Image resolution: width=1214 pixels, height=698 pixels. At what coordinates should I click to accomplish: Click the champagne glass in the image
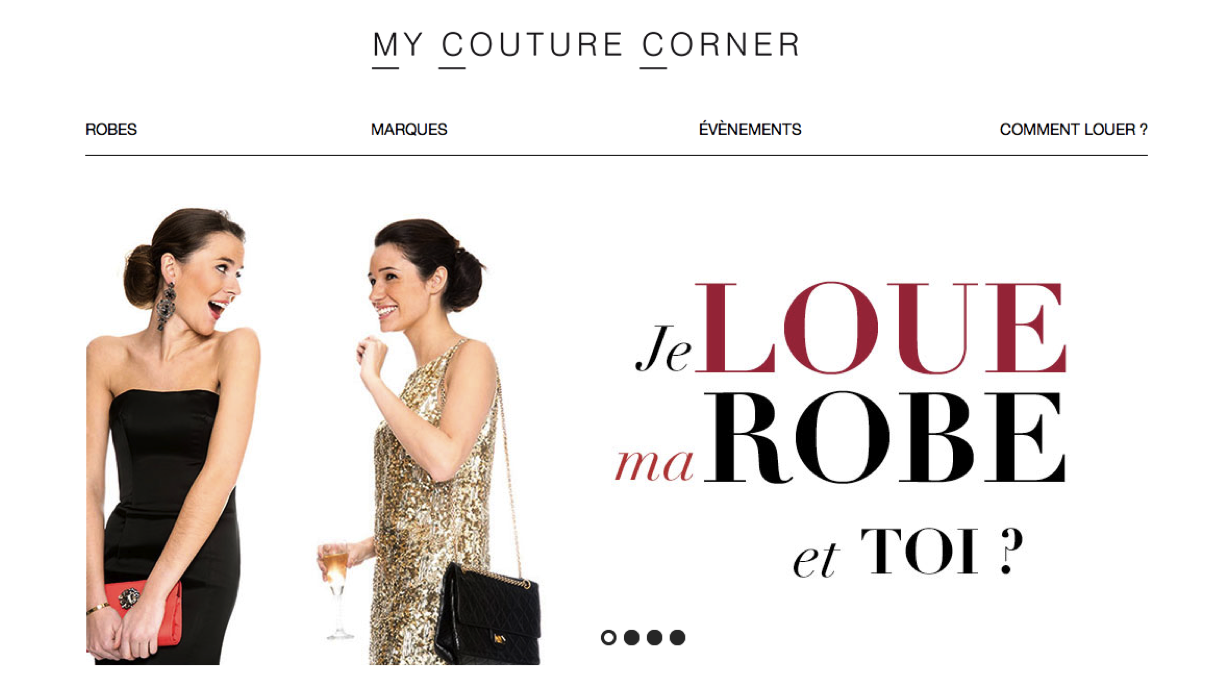pyautogui.click(x=336, y=590)
